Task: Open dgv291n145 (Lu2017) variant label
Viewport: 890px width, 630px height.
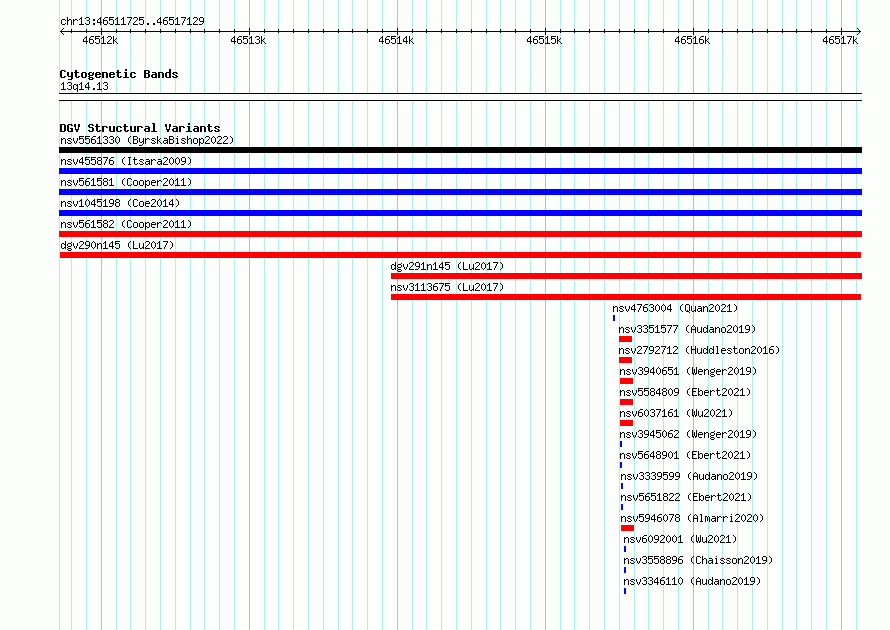Action: (447, 266)
